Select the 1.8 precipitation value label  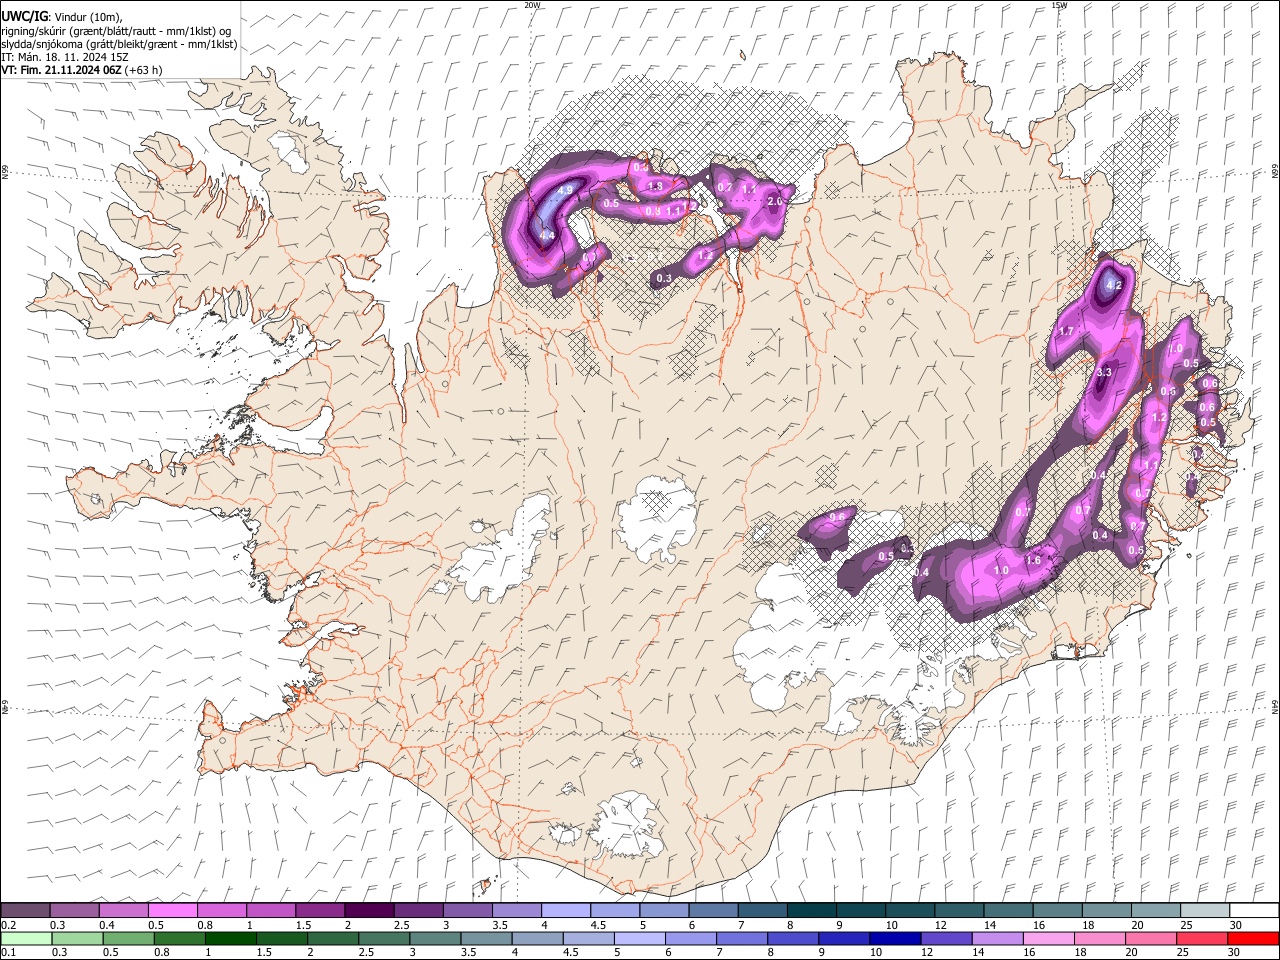(x=656, y=186)
